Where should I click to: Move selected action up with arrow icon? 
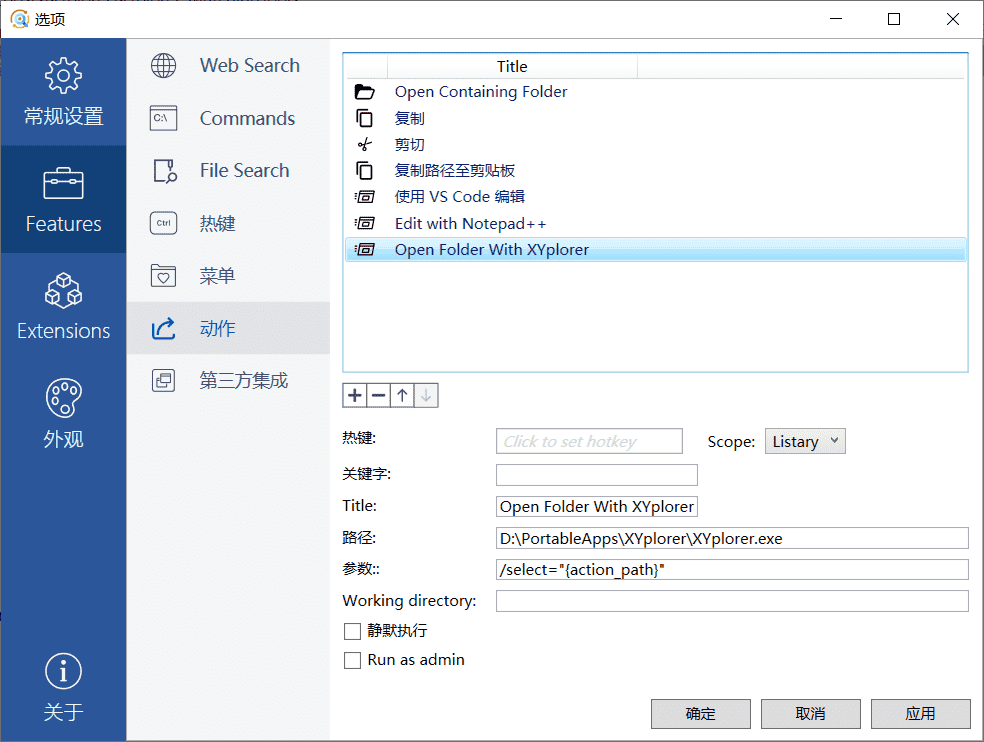tap(402, 395)
